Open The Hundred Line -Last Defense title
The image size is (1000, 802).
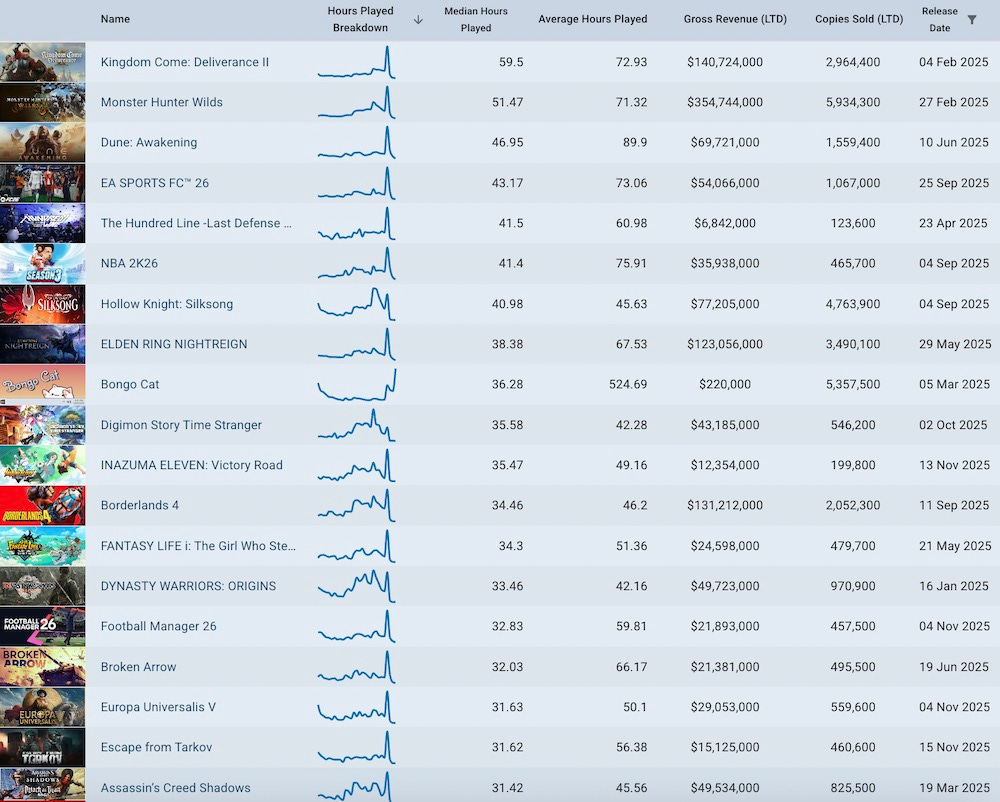(196, 223)
